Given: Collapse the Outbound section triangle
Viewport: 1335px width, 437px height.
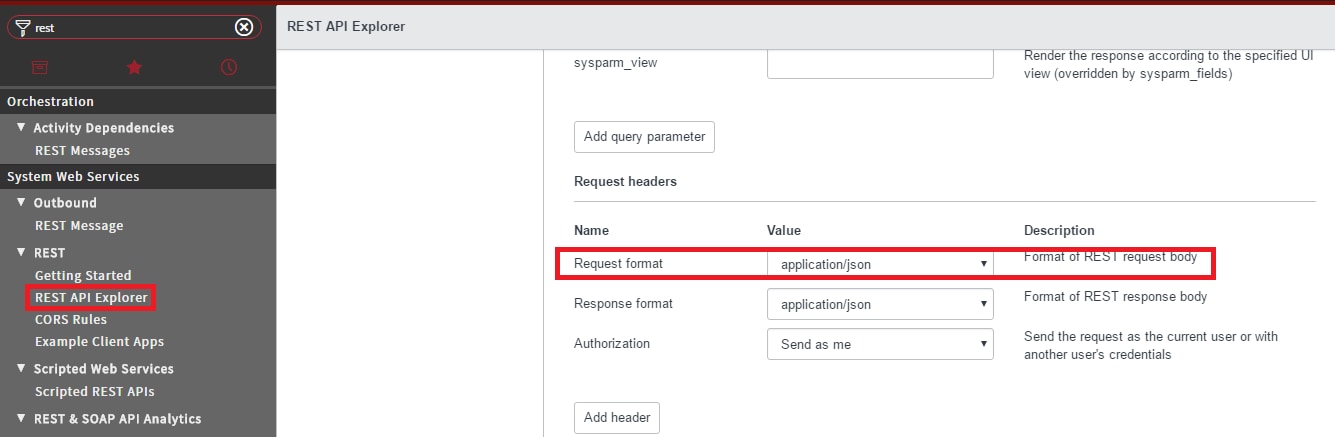Looking at the screenshot, I should pos(21,202).
